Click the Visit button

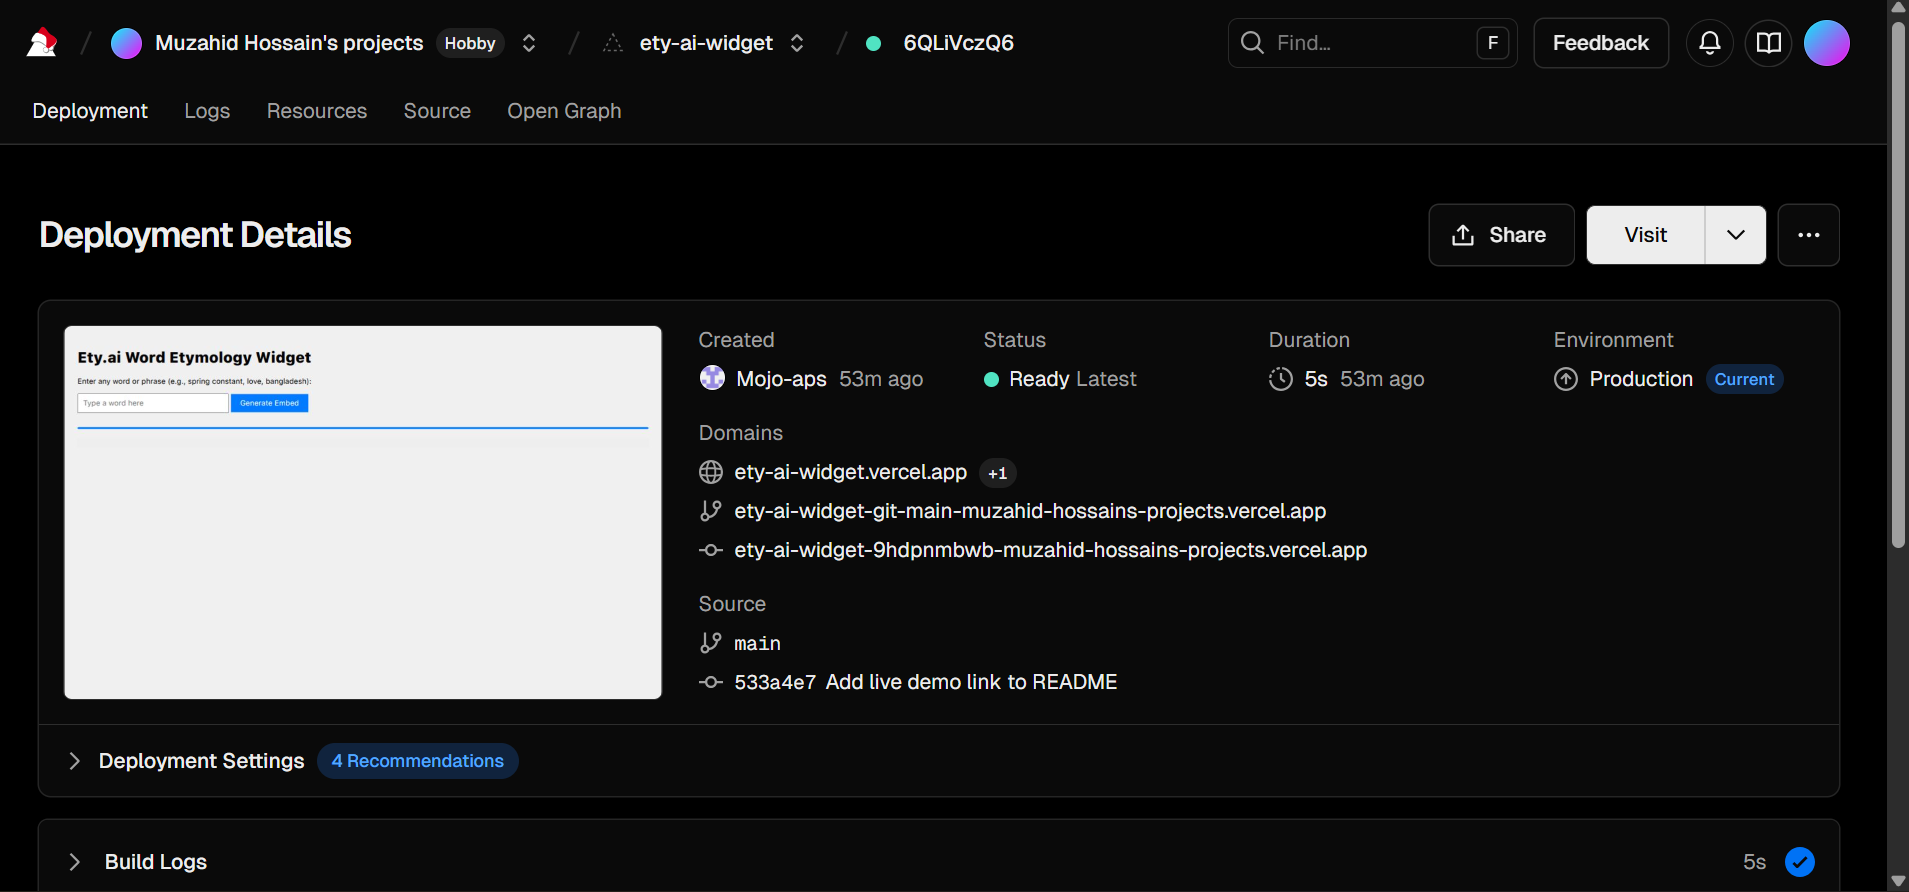click(1645, 235)
